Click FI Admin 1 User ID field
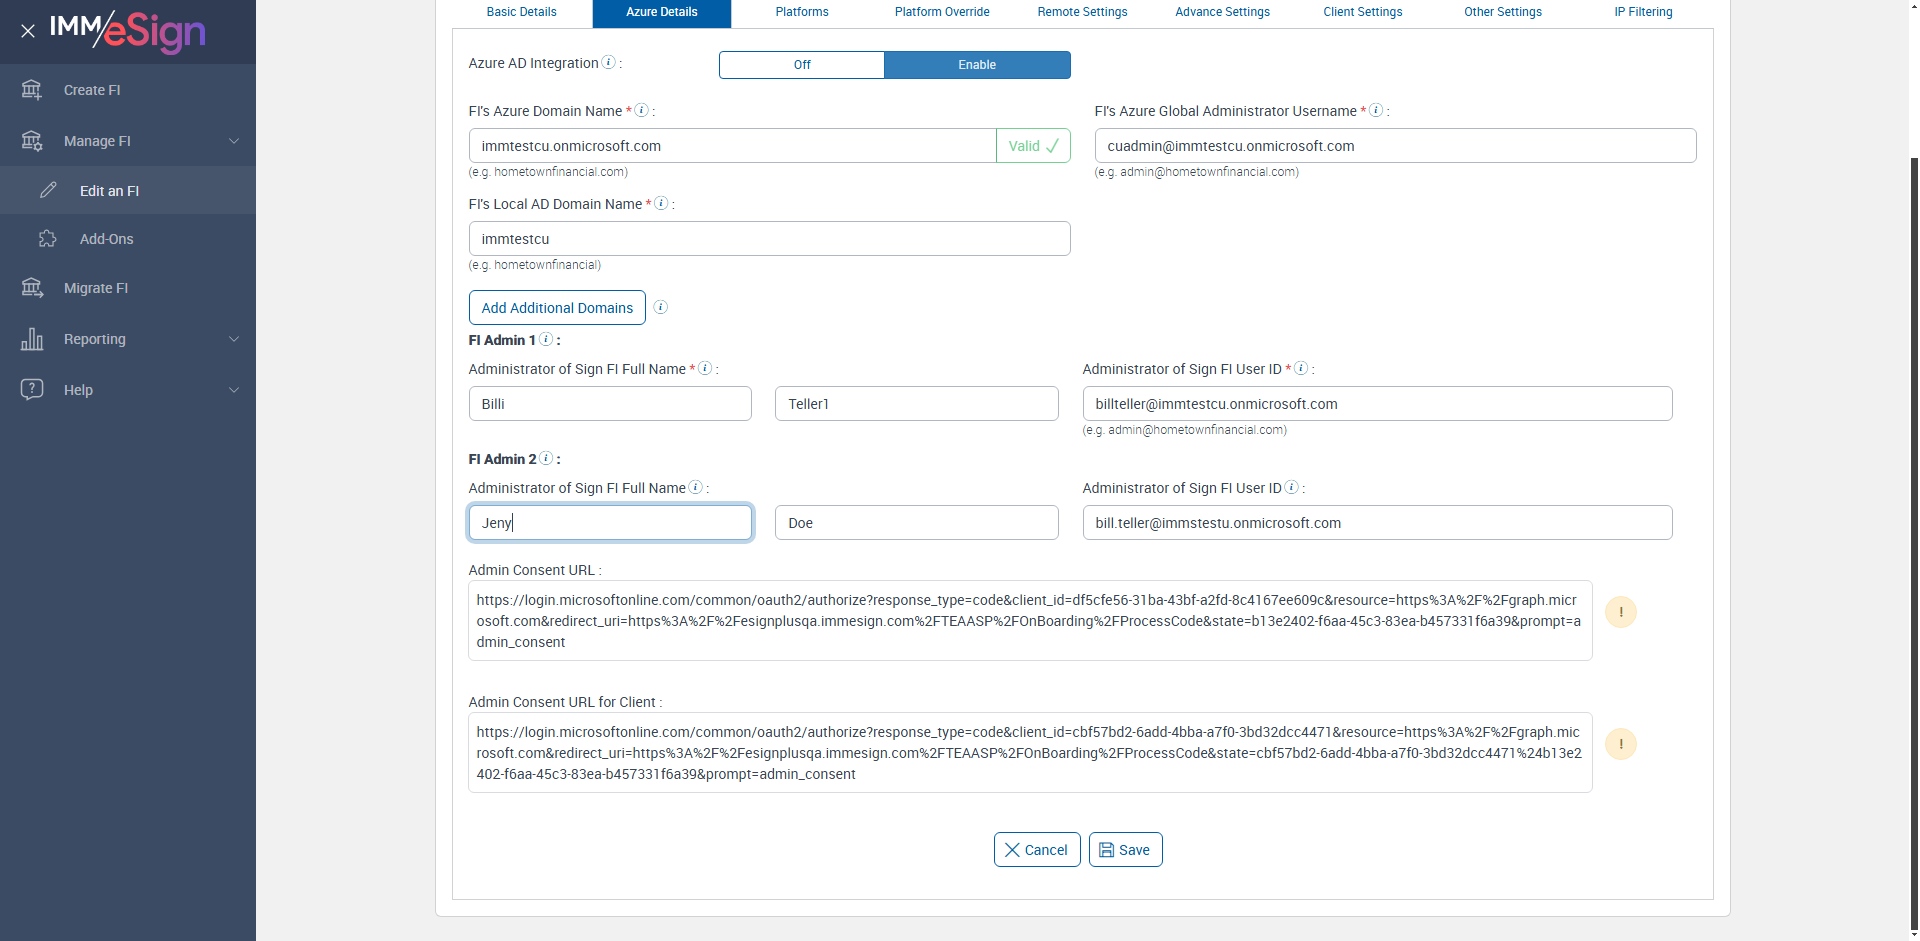The width and height of the screenshot is (1920, 941). 1377,404
